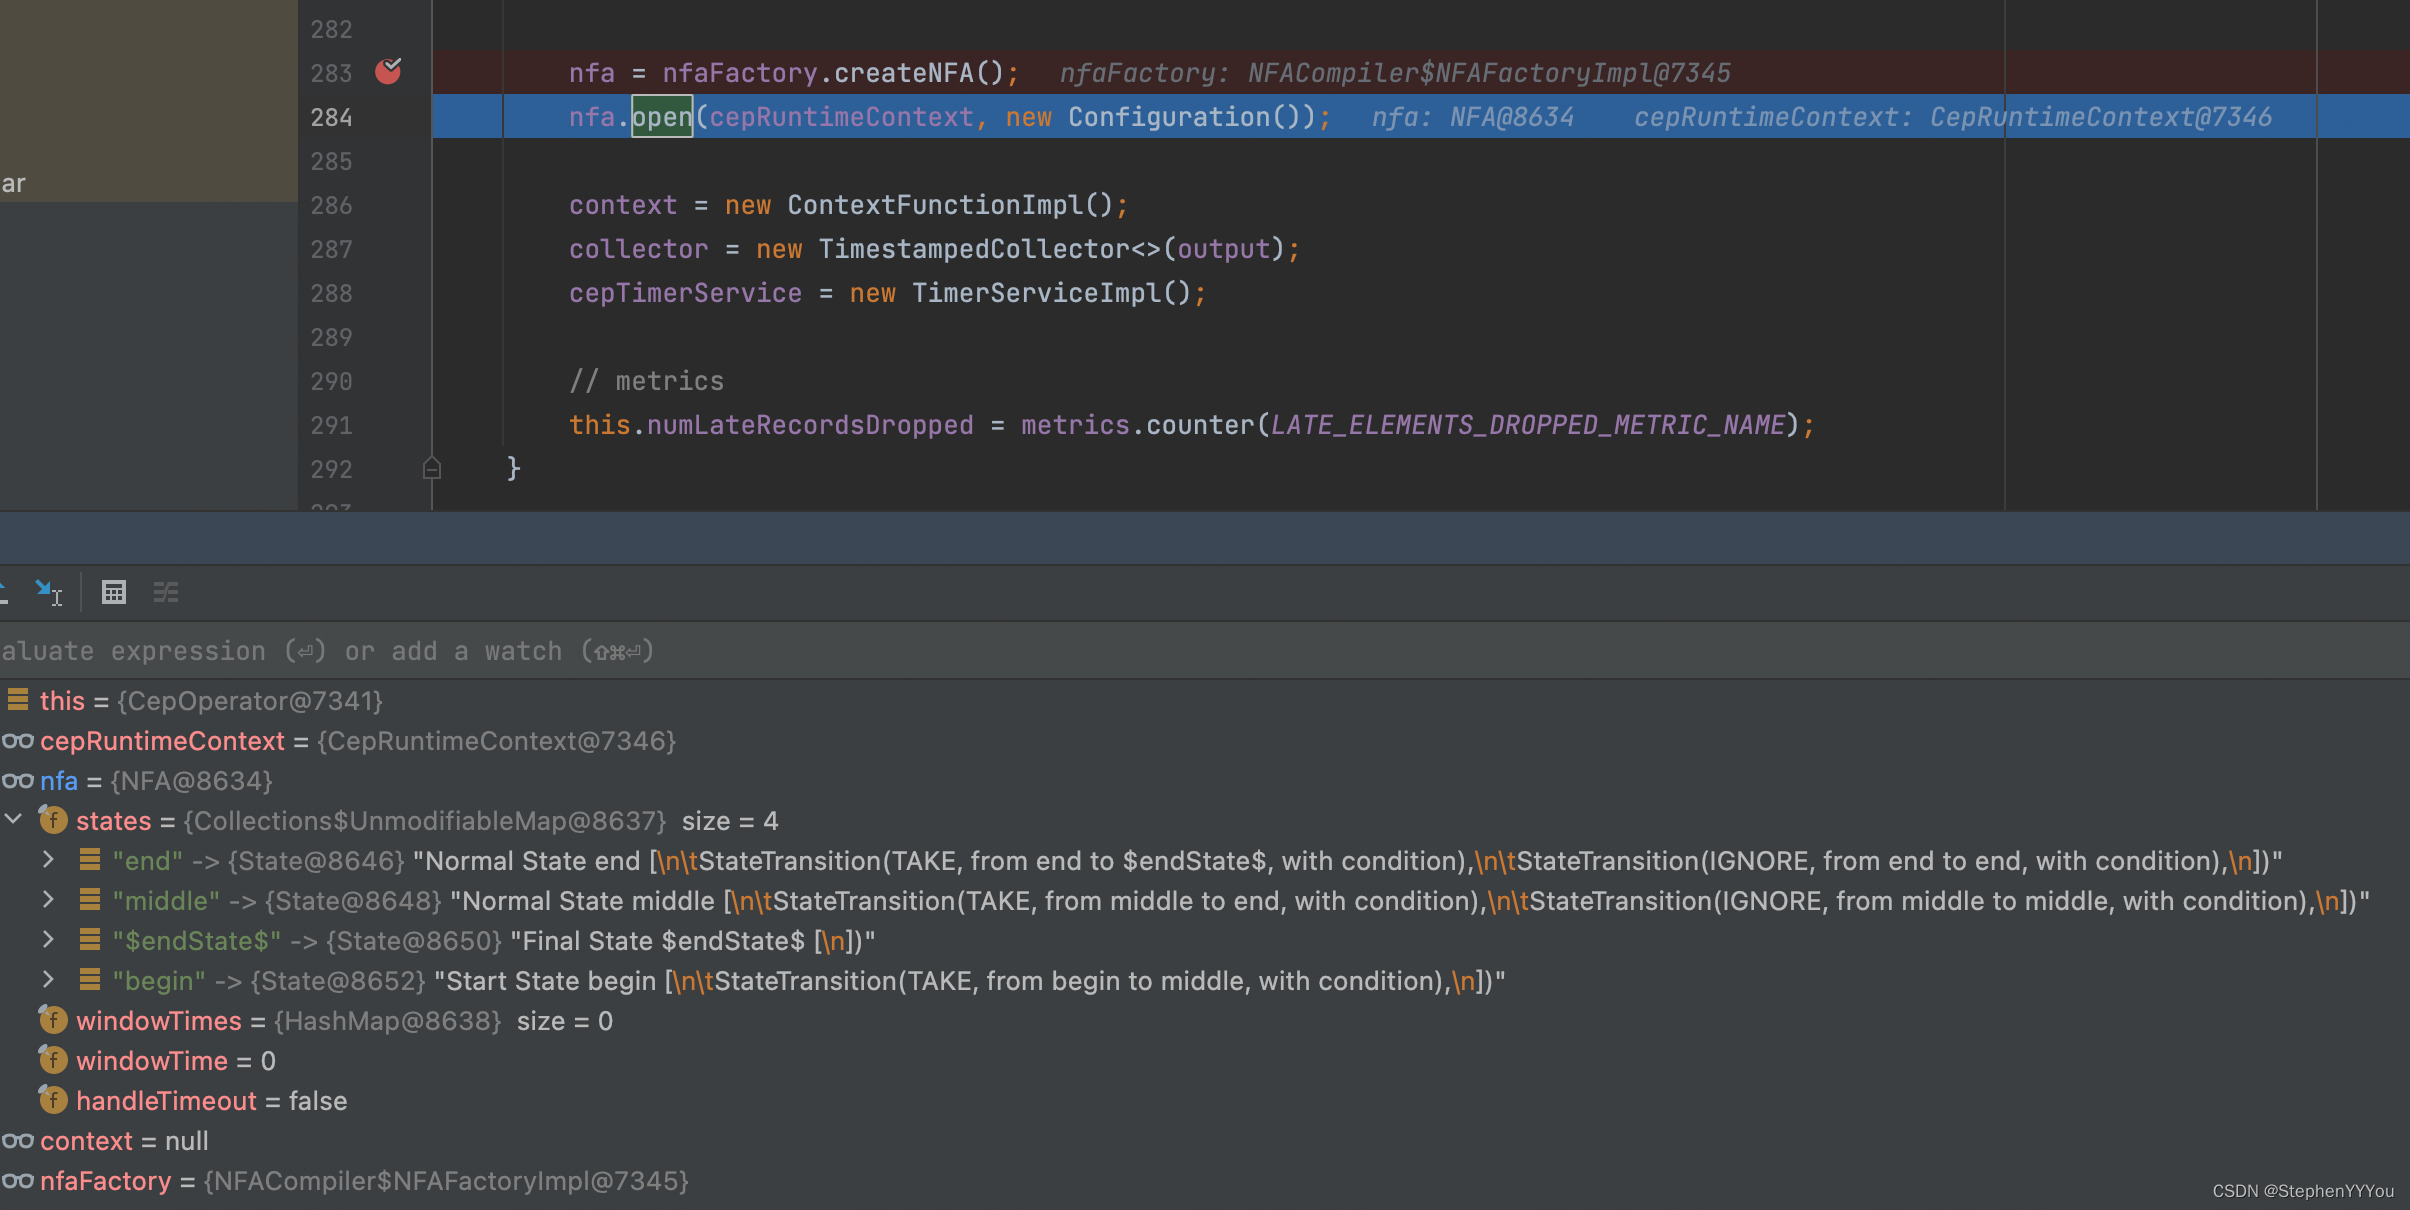This screenshot has height=1210, width=2410.
Task: Click the watch icon next to nfaFactory
Action: (19, 1181)
